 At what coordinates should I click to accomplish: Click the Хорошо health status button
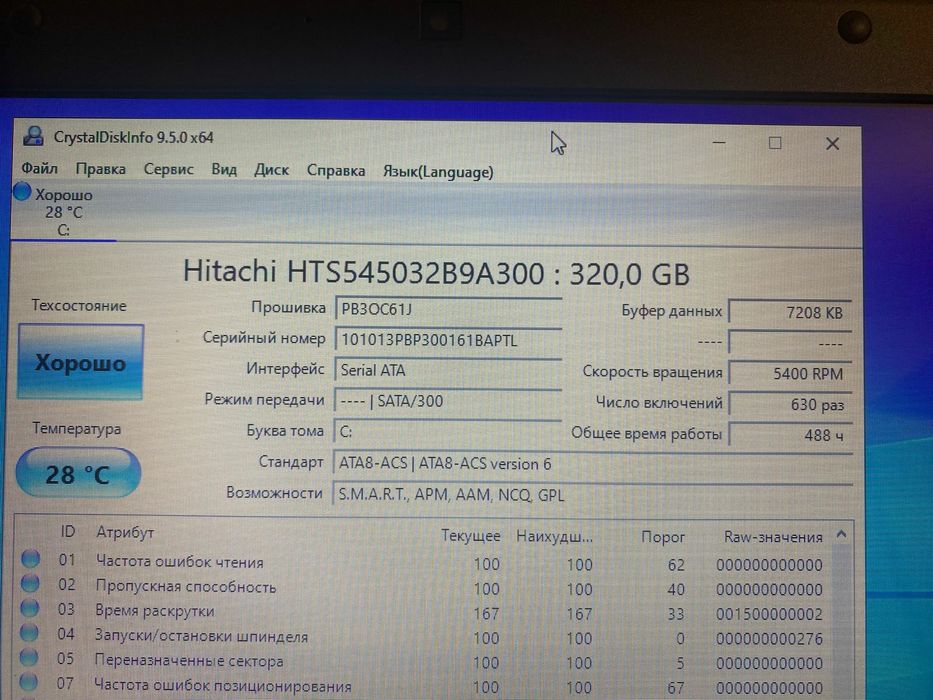(x=81, y=362)
